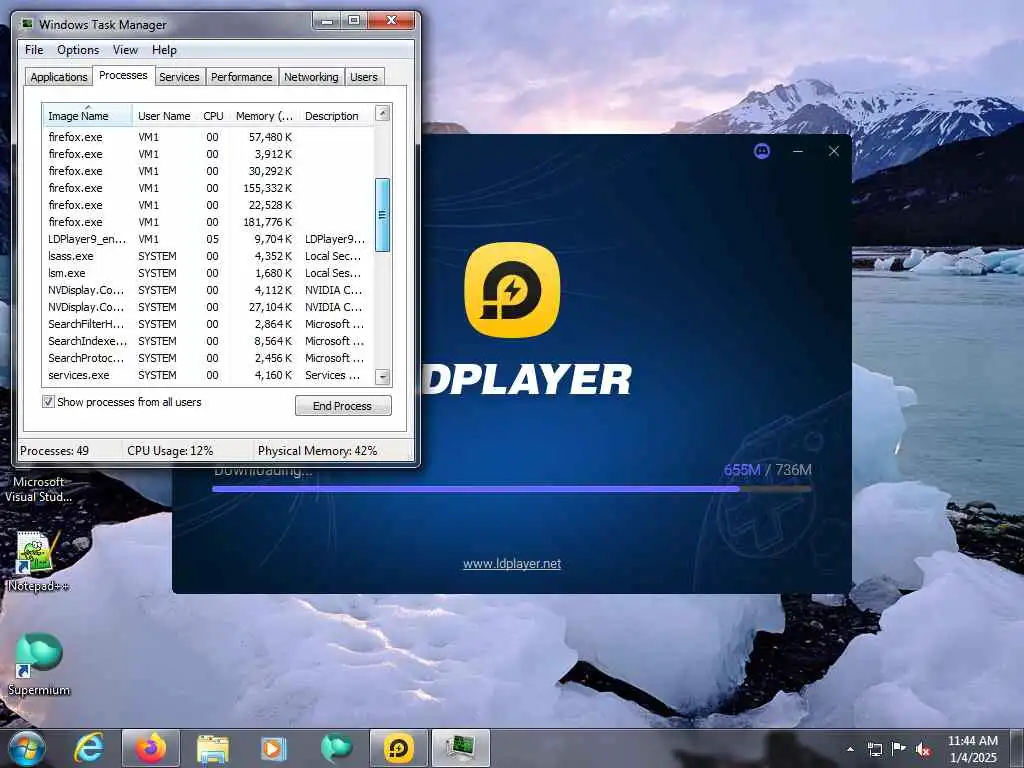Open www.ldplayer.net link
This screenshot has height=768, width=1024.
tap(512, 564)
